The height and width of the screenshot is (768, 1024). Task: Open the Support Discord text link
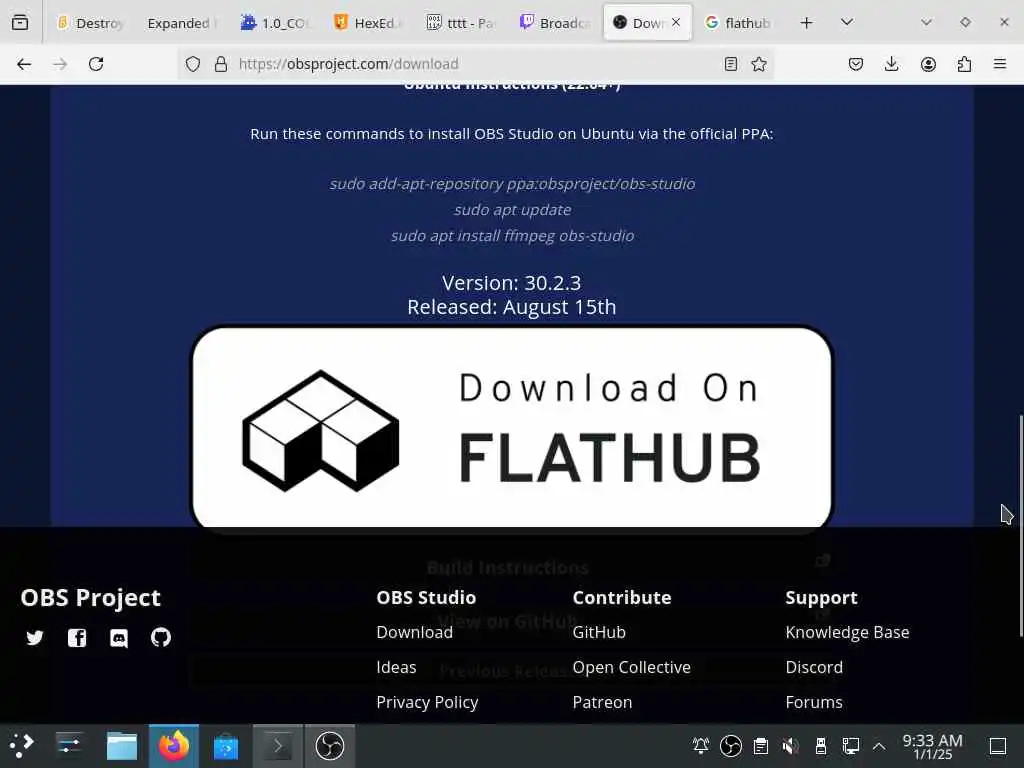[x=814, y=667]
